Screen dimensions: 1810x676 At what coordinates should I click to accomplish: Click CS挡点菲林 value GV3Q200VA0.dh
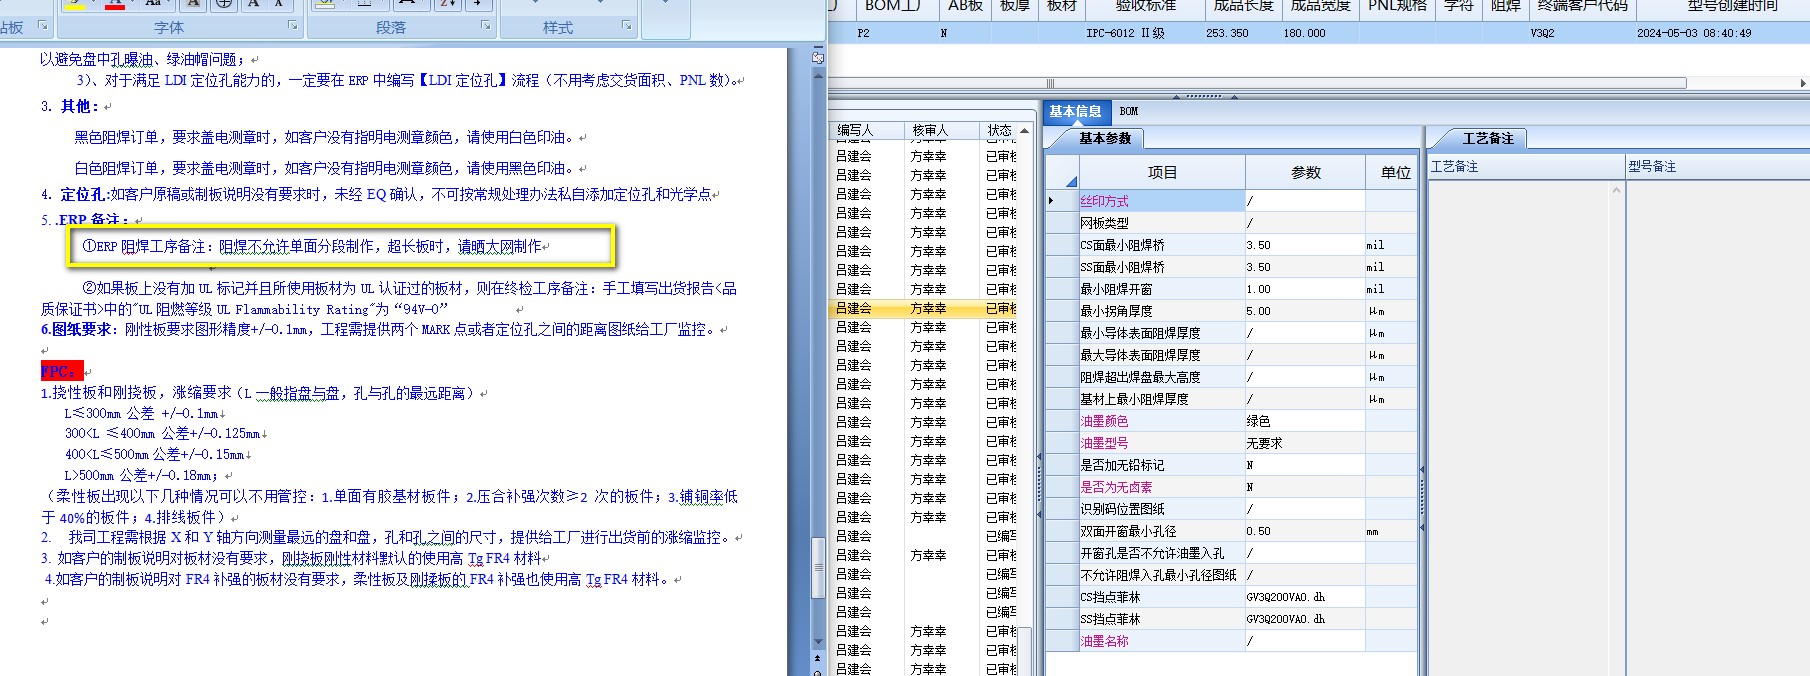(1305, 597)
